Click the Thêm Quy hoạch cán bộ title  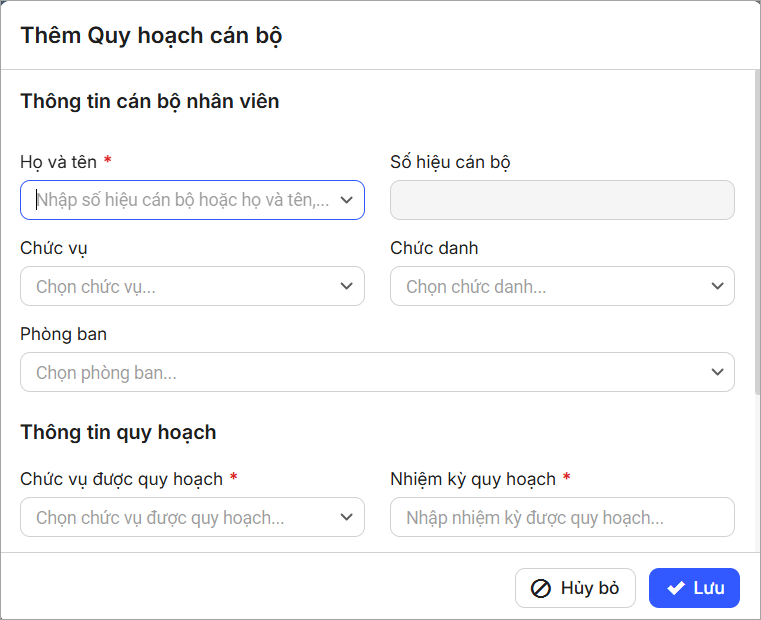pyautogui.click(x=151, y=36)
